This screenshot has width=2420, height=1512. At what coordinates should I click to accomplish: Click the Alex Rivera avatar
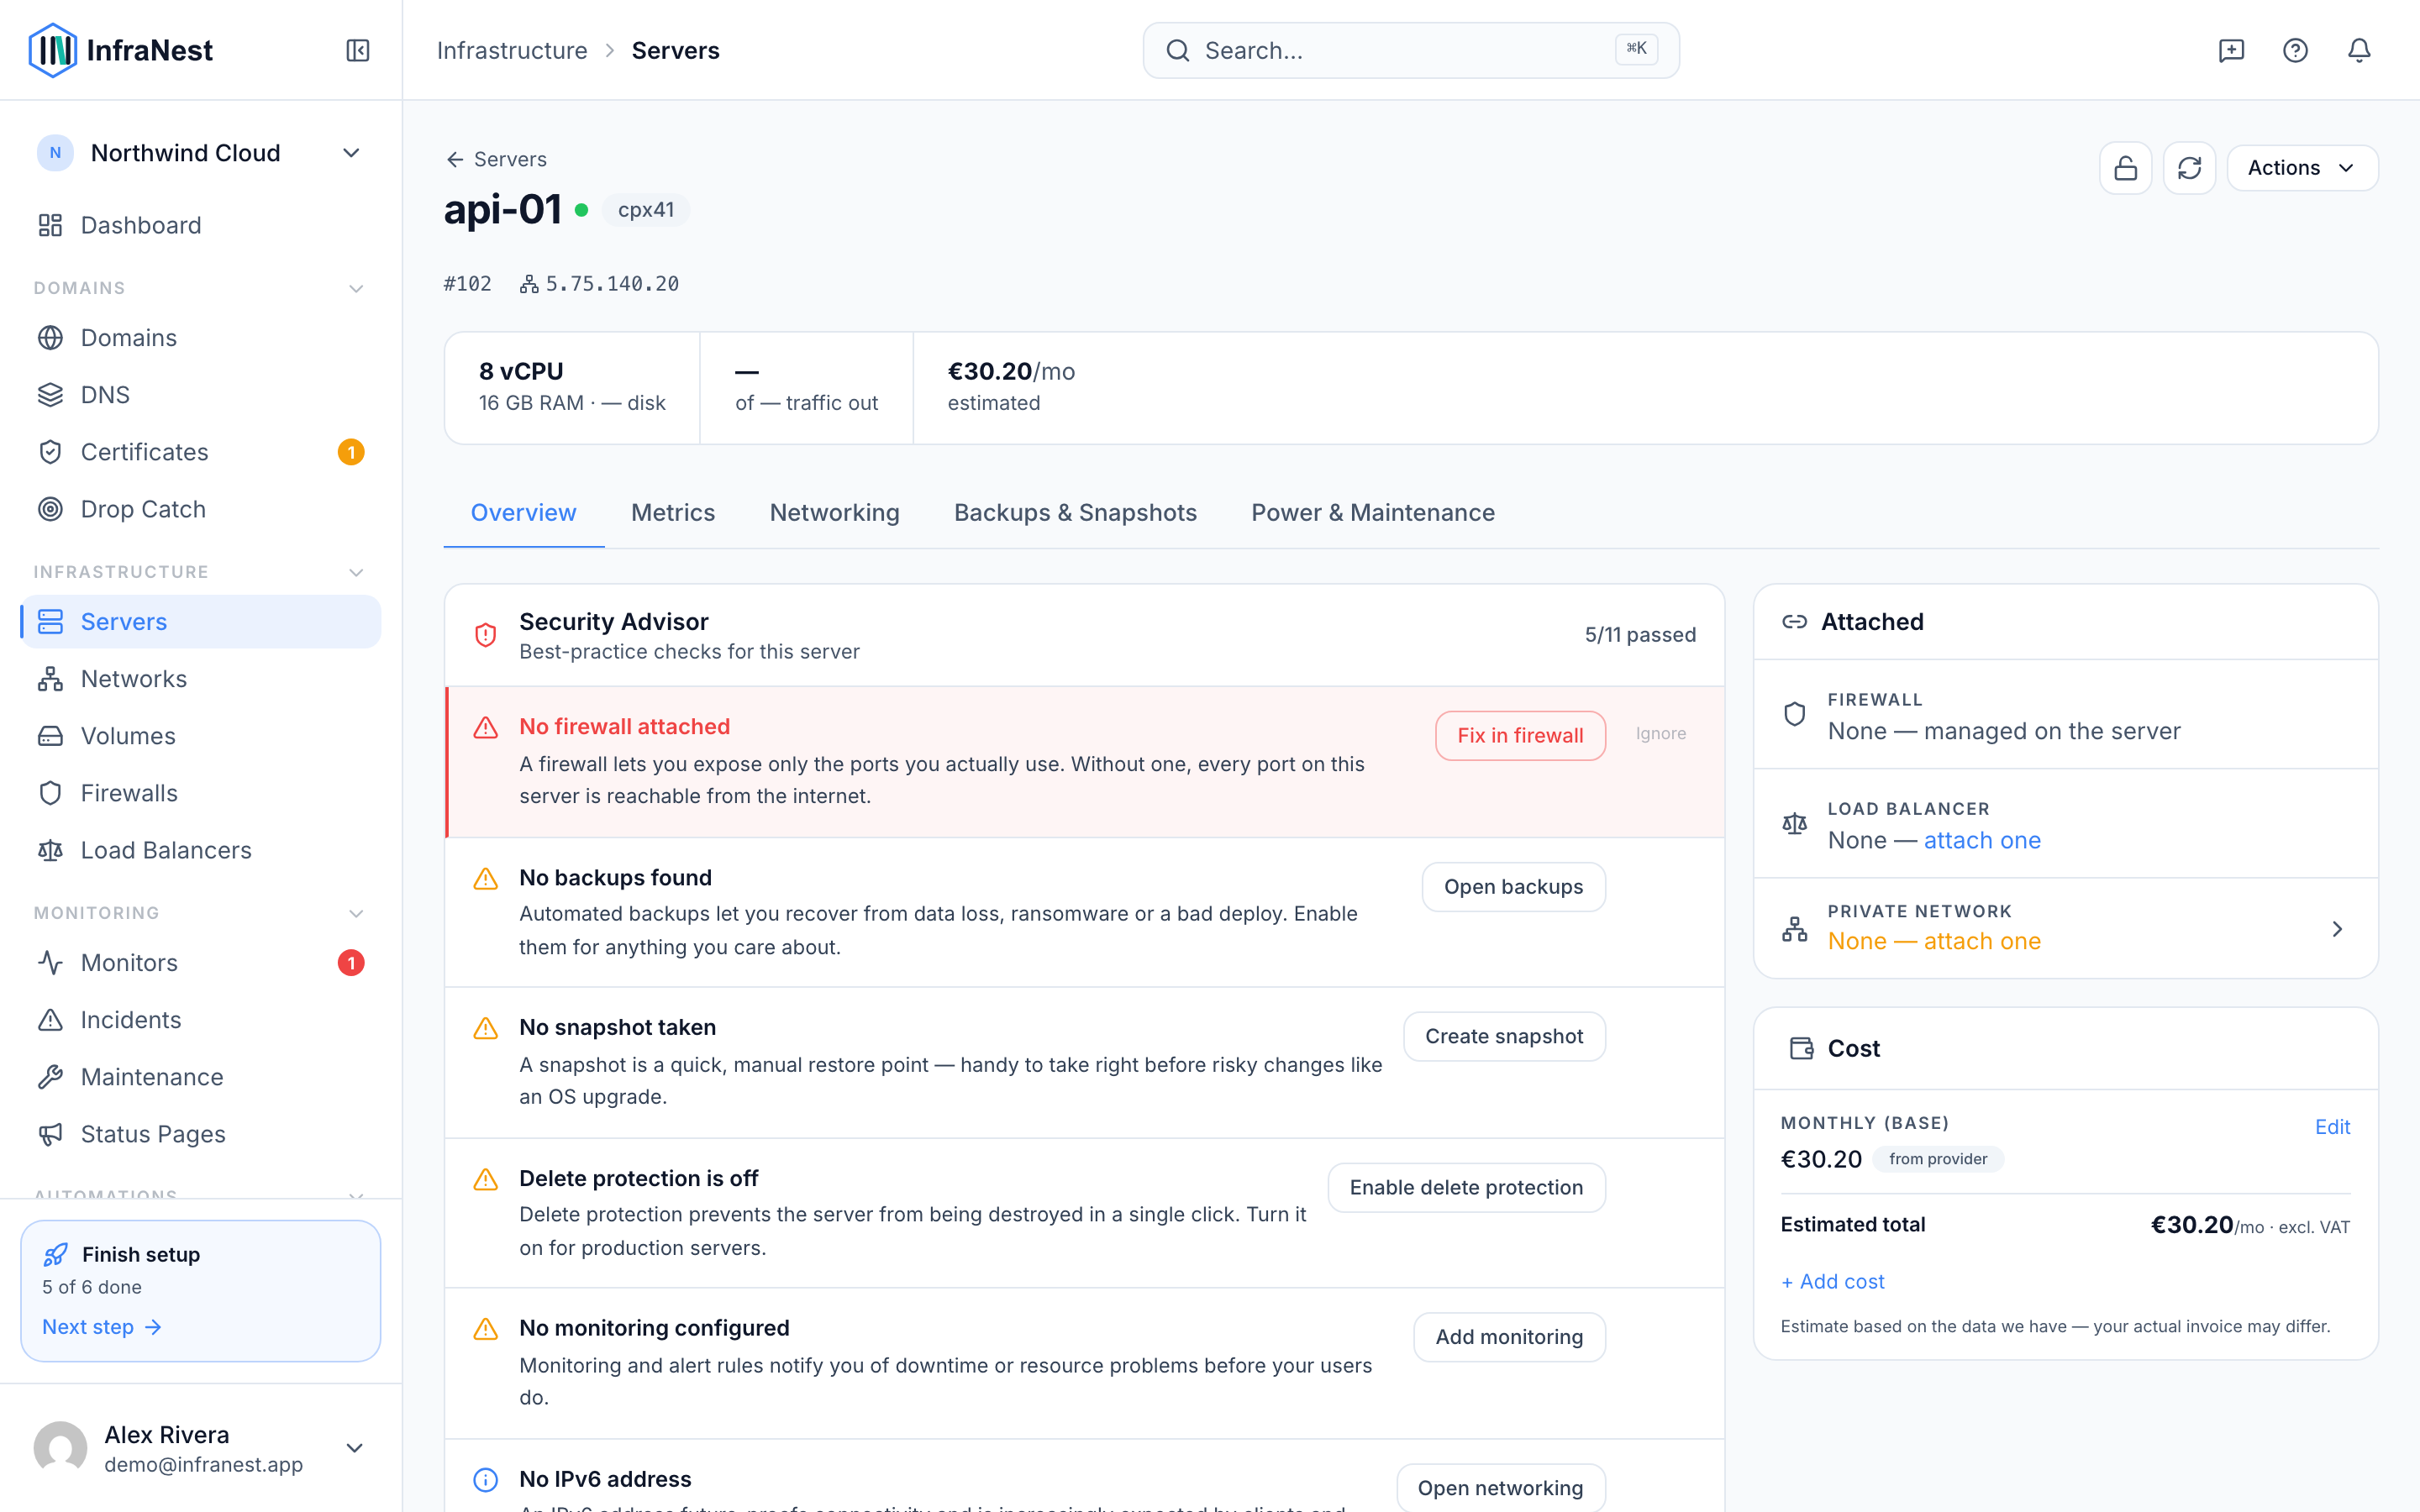click(60, 1448)
